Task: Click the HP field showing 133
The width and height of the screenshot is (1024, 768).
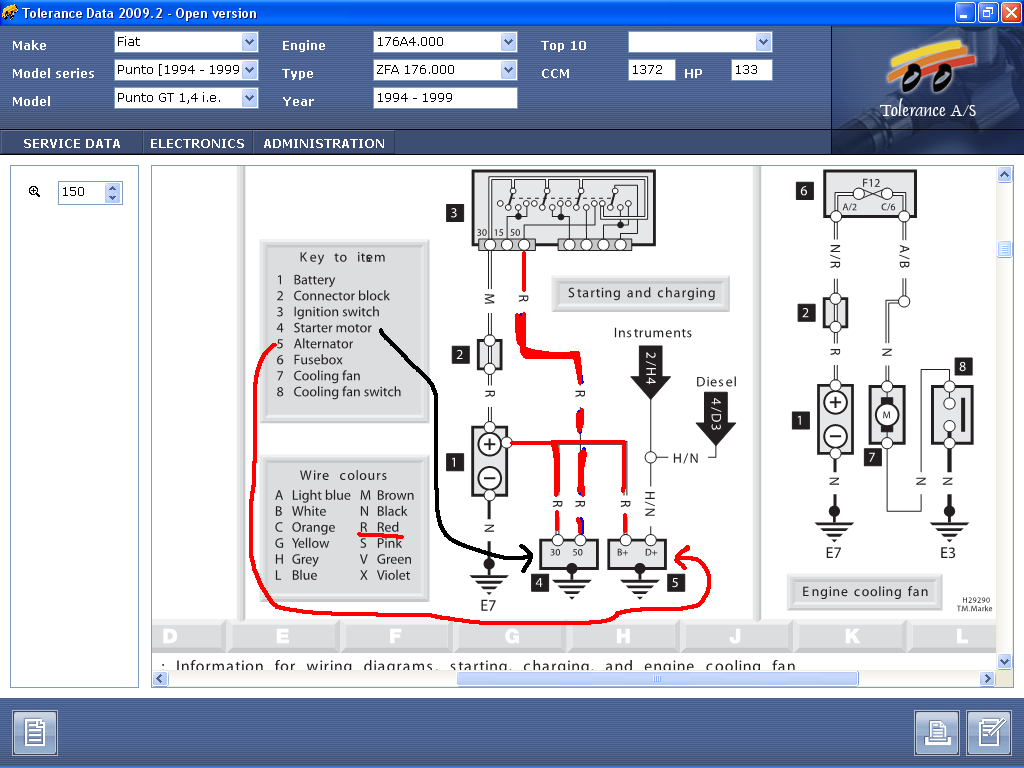Action: tap(752, 70)
